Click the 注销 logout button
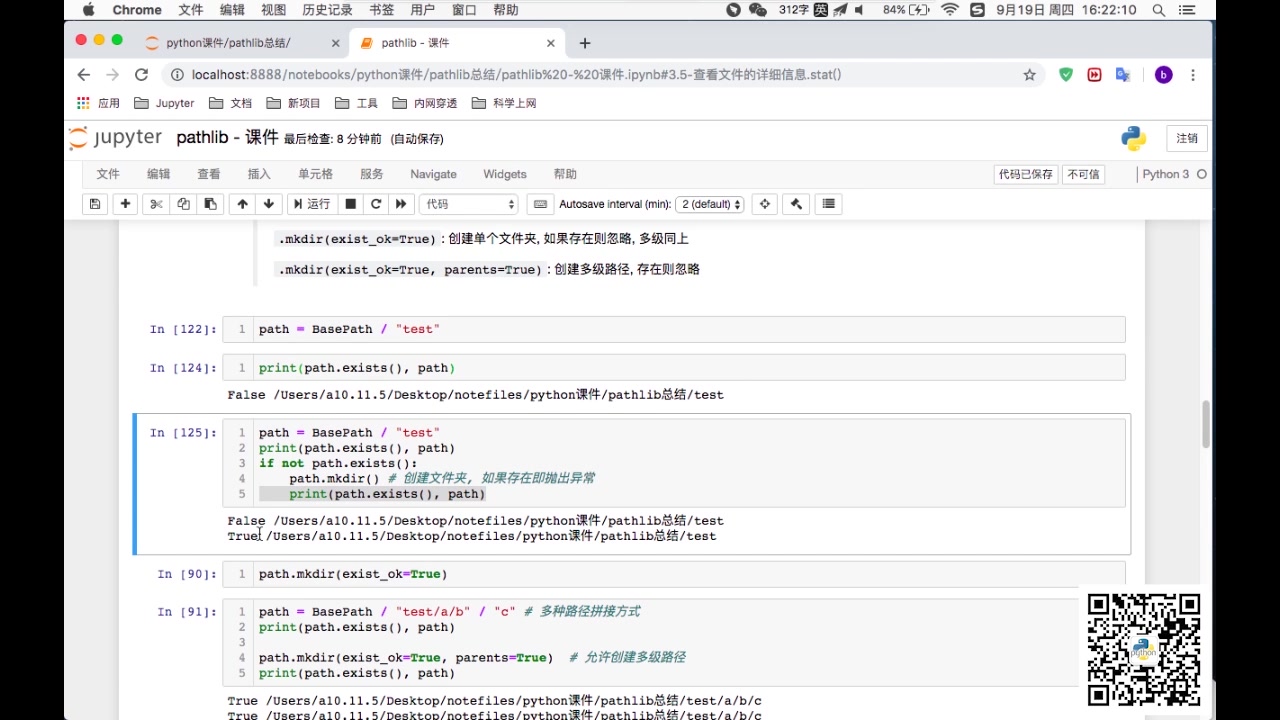The width and height of the screenshot is (1280, 720). coord(1187,139)
